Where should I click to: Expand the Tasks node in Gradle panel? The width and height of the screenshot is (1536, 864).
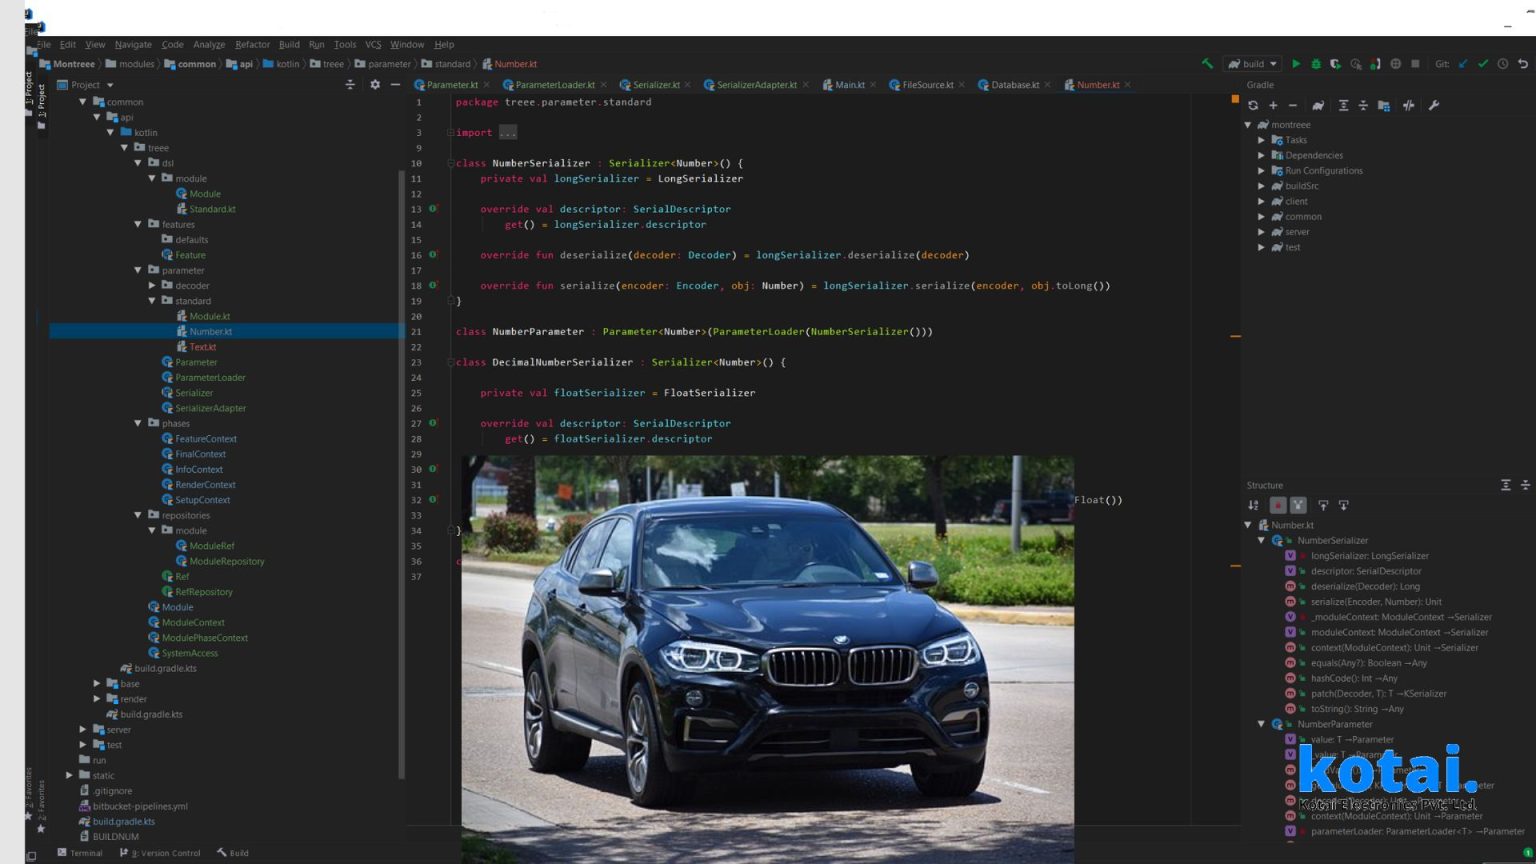coord(1261,140)
